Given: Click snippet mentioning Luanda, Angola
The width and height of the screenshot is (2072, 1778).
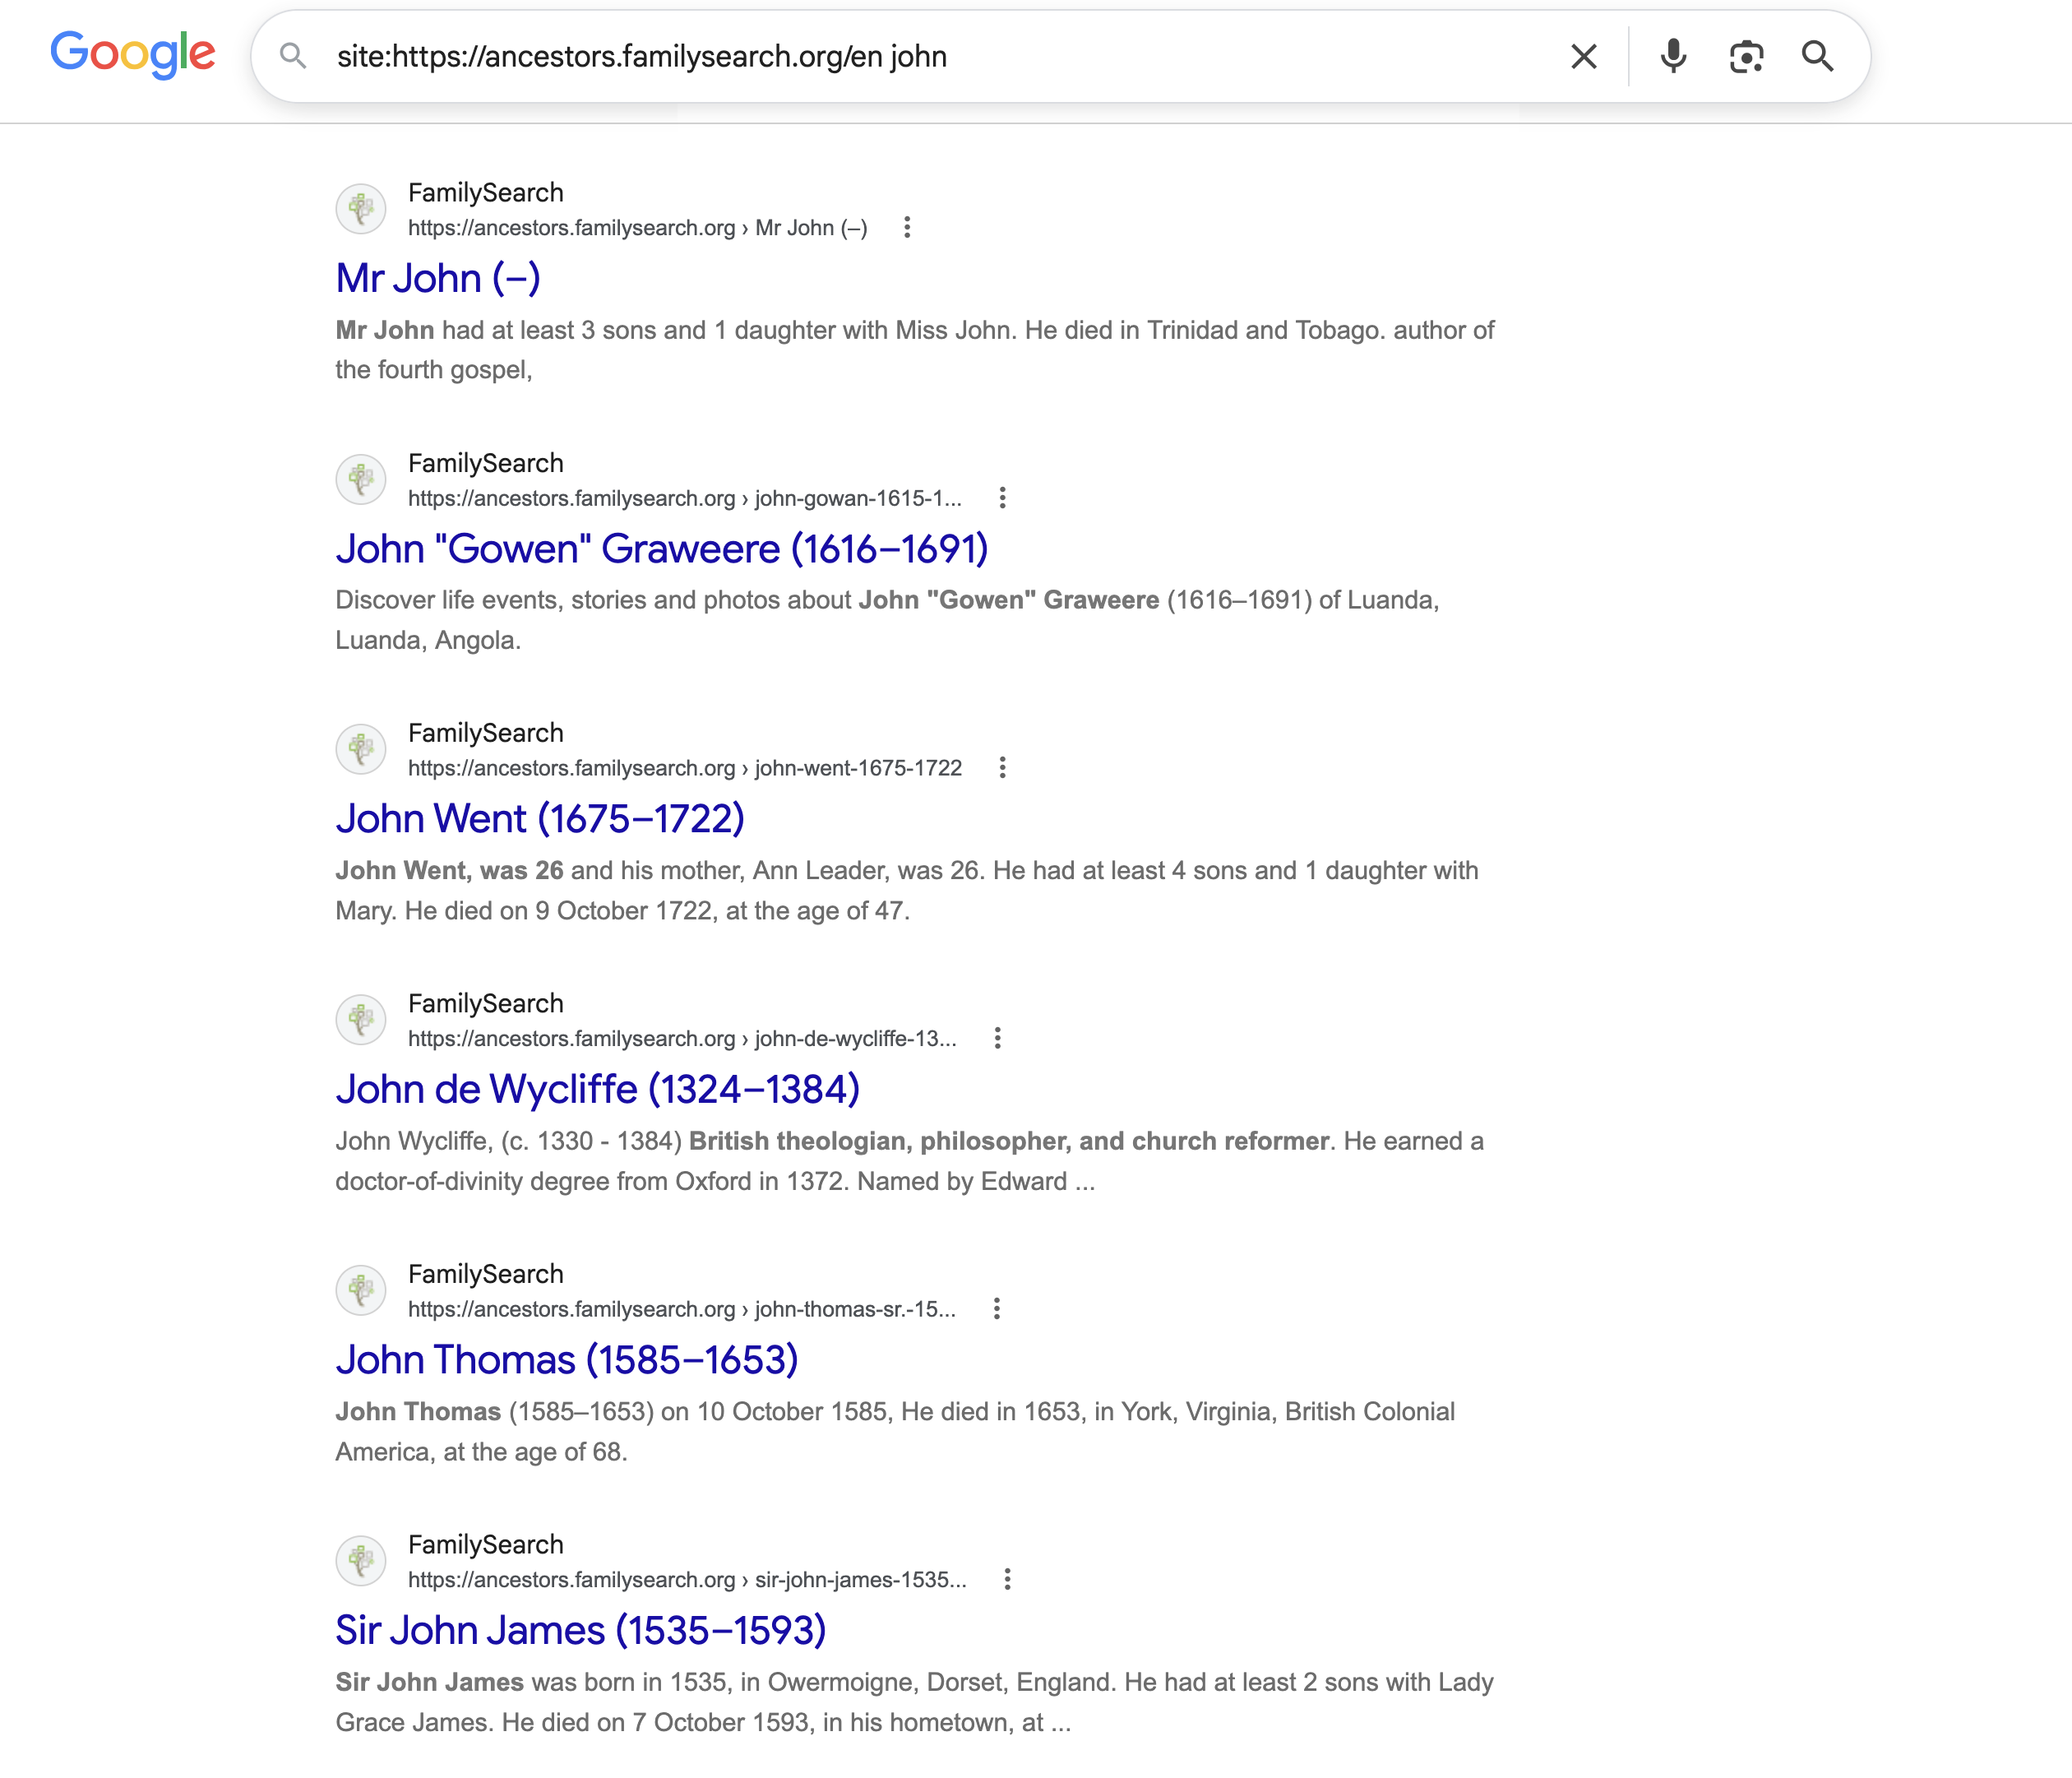Looking at the screenshot, I should pos(887,620).
